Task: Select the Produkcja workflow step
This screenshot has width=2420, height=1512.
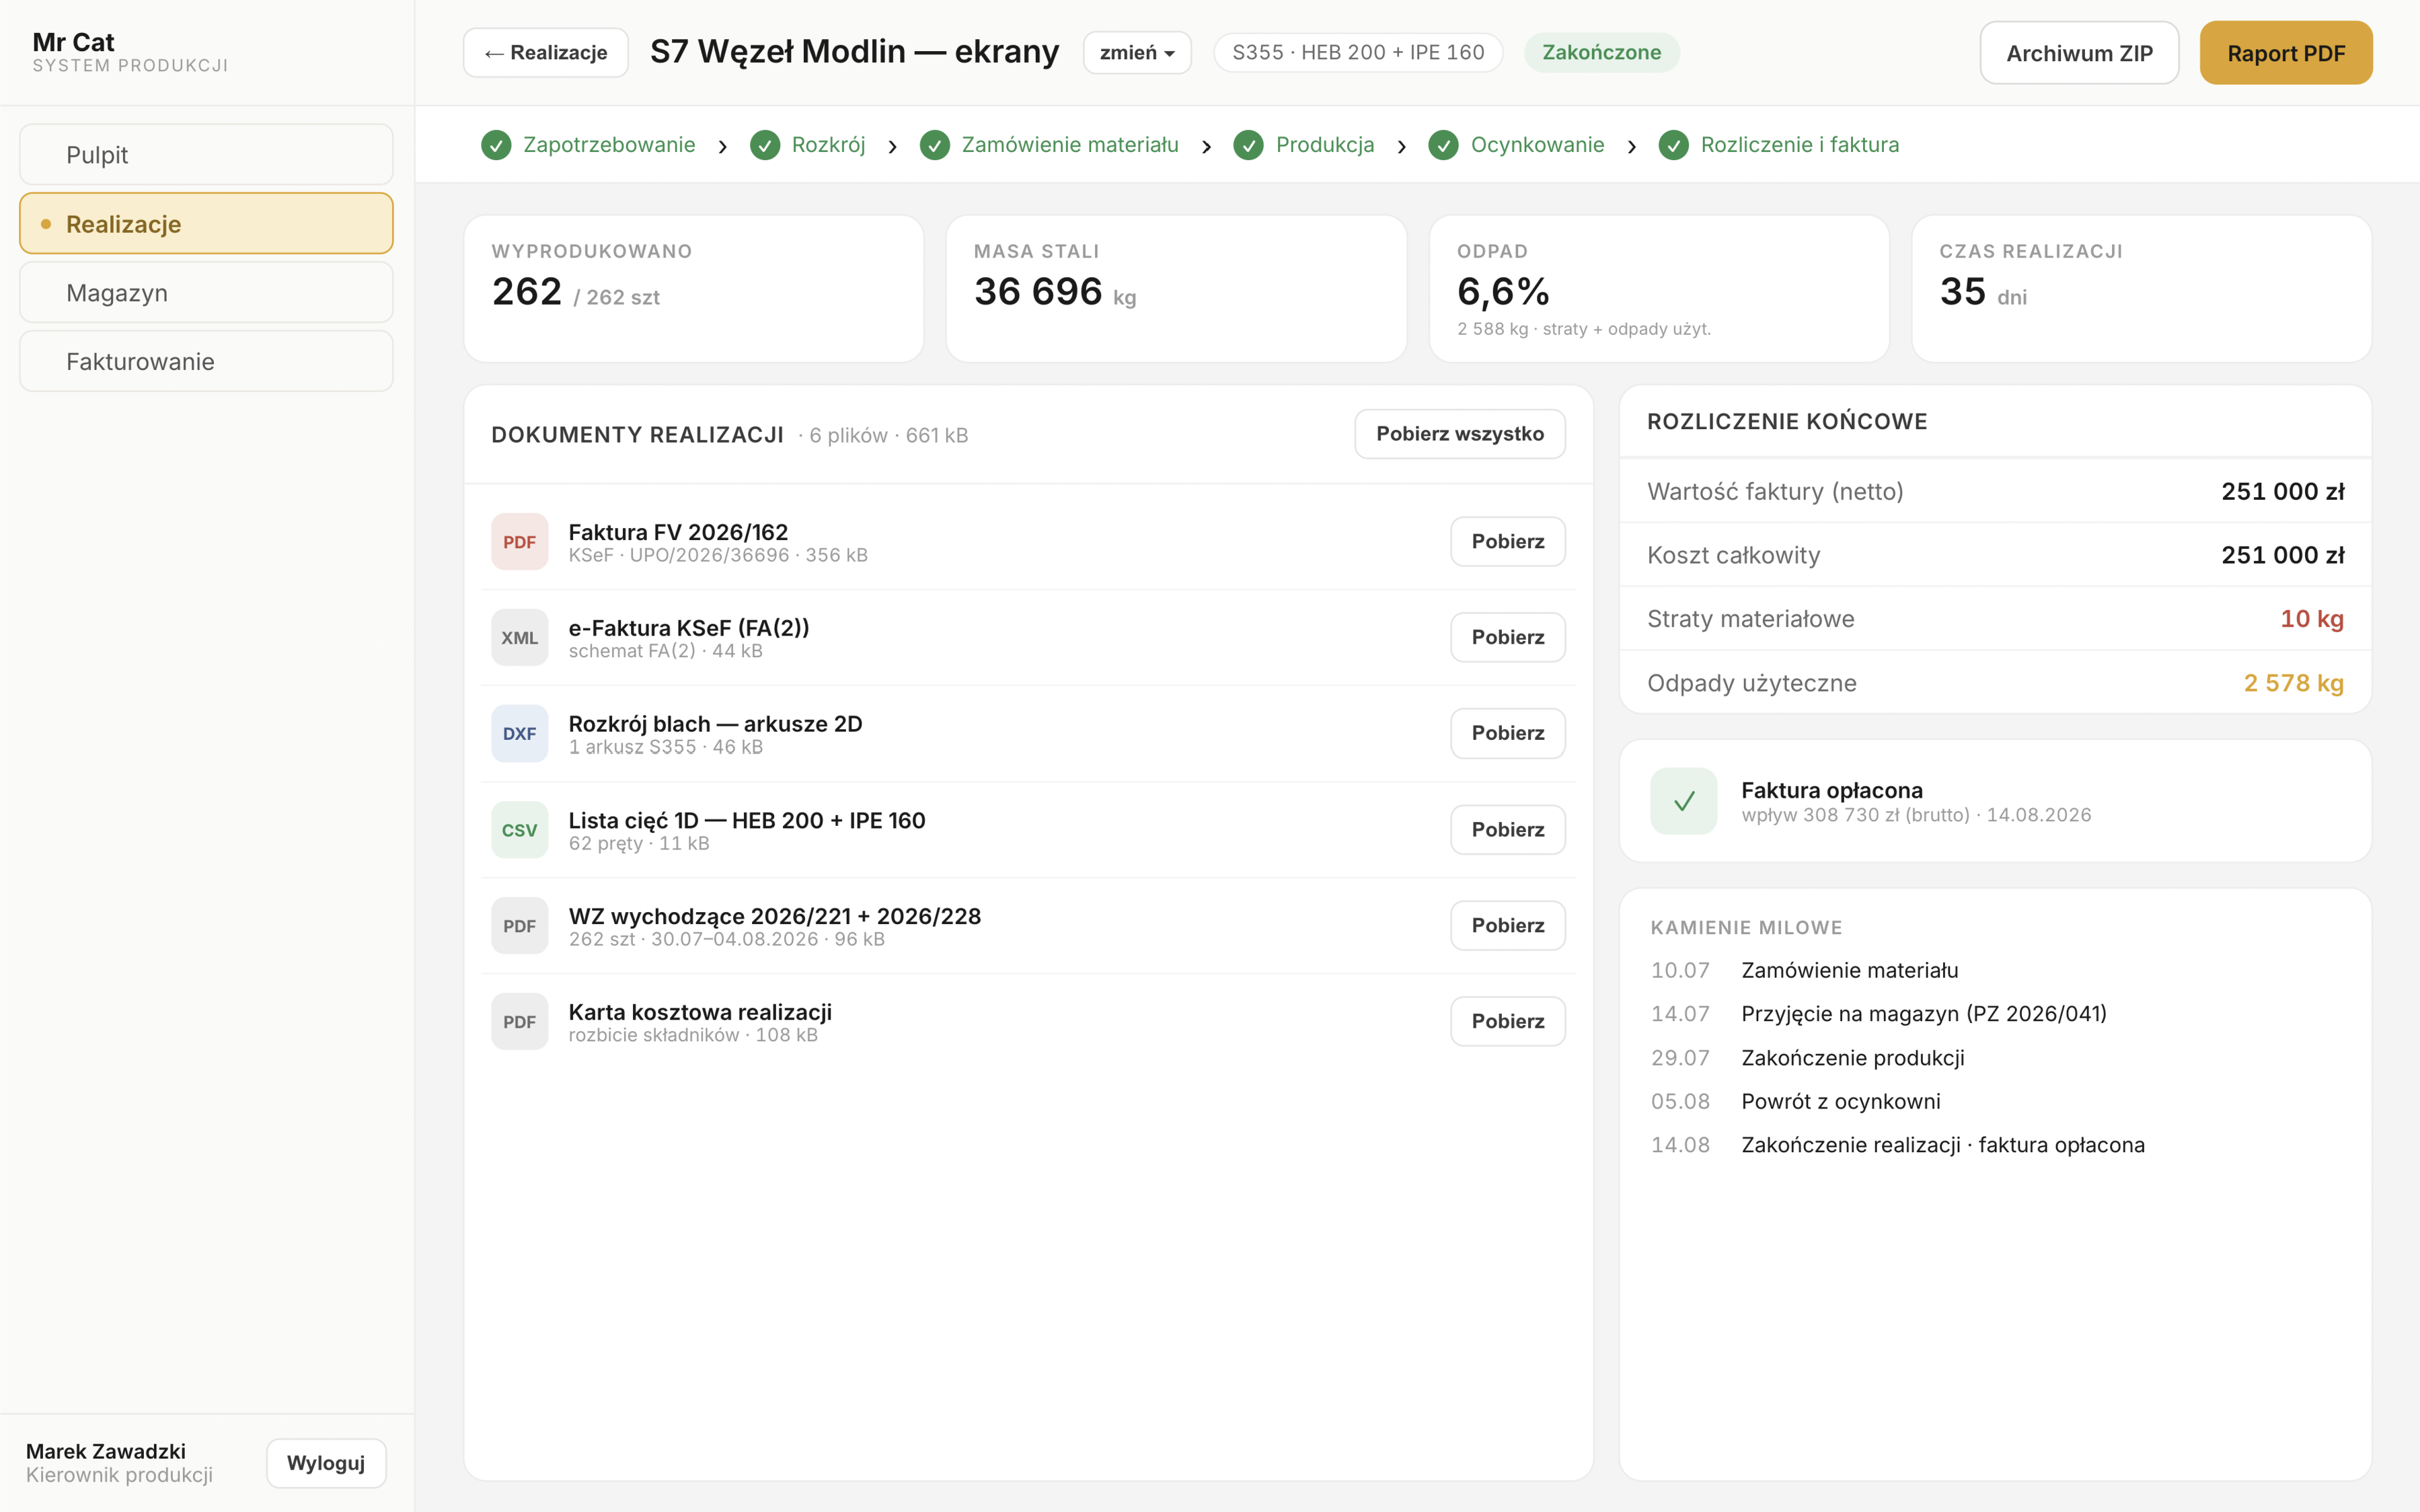Action: 1304,145
